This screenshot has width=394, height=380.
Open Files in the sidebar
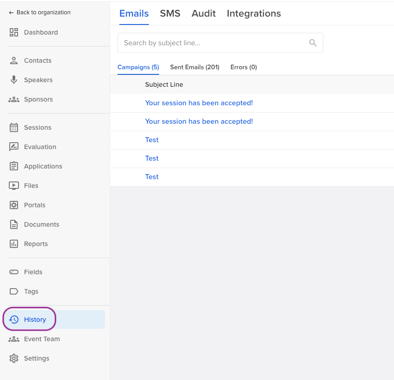(31, 185)
